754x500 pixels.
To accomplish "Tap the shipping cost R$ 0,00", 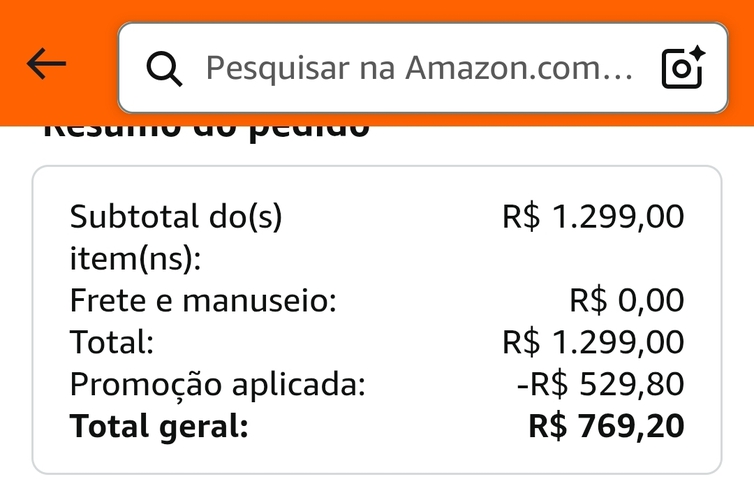I will [627, 300].
